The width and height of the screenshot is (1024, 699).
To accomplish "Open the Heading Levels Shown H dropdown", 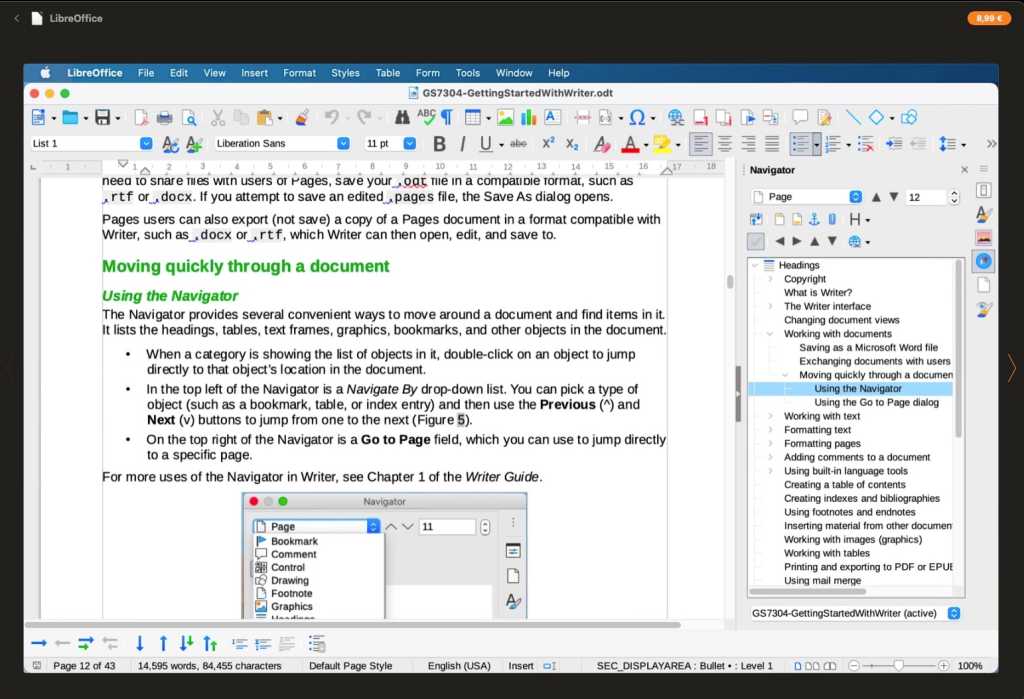I will coord(859,219).
